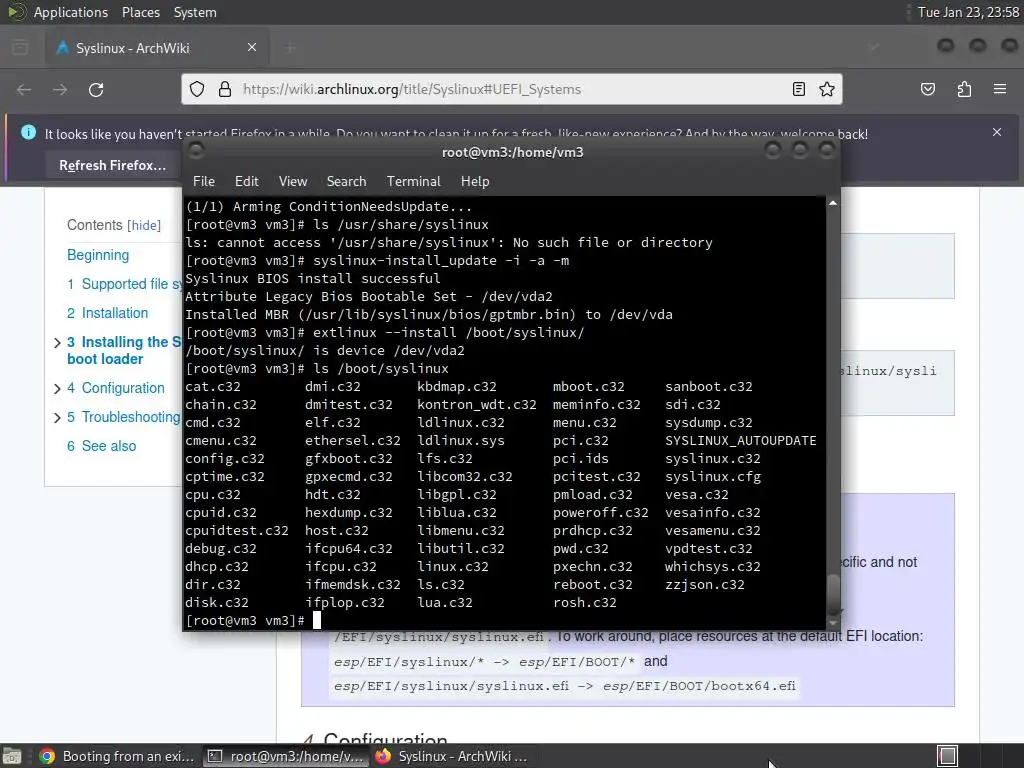
Task: Expand section 3 Installing boot loader chevron
Action: [57, 343]
